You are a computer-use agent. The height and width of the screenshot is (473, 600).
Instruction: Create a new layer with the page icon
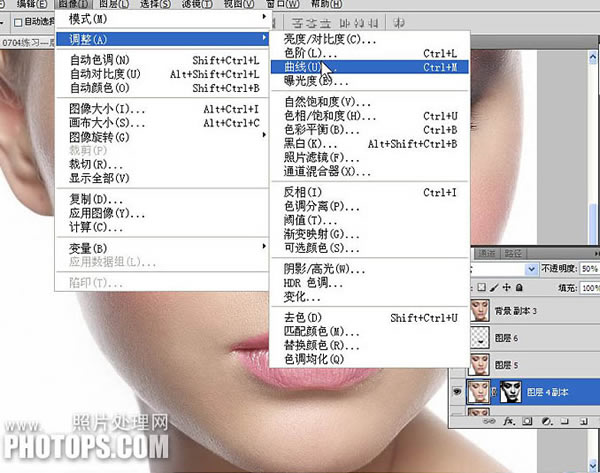[584, 422]
